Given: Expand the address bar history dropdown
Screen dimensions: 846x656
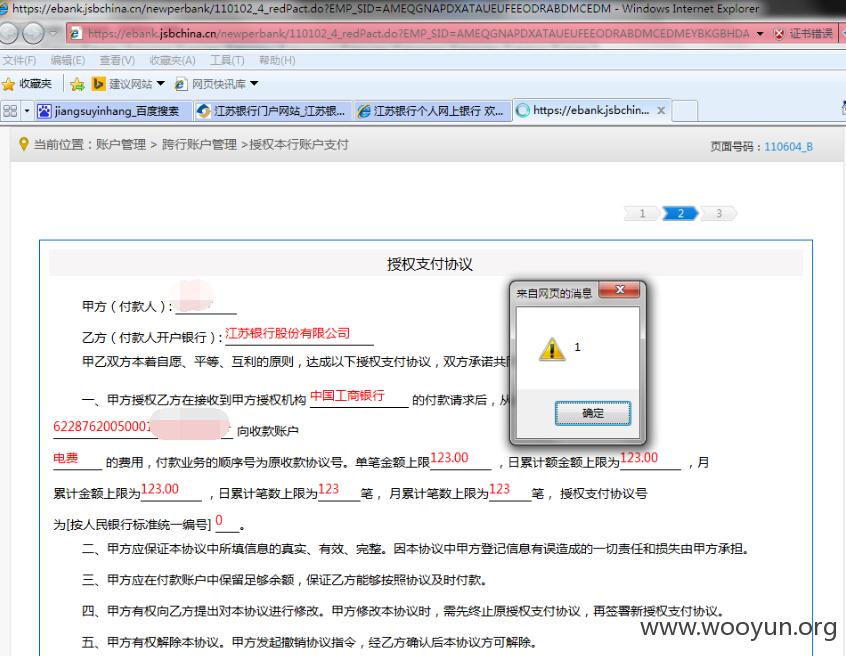Looking at the screenshot, I should point(760,33).
